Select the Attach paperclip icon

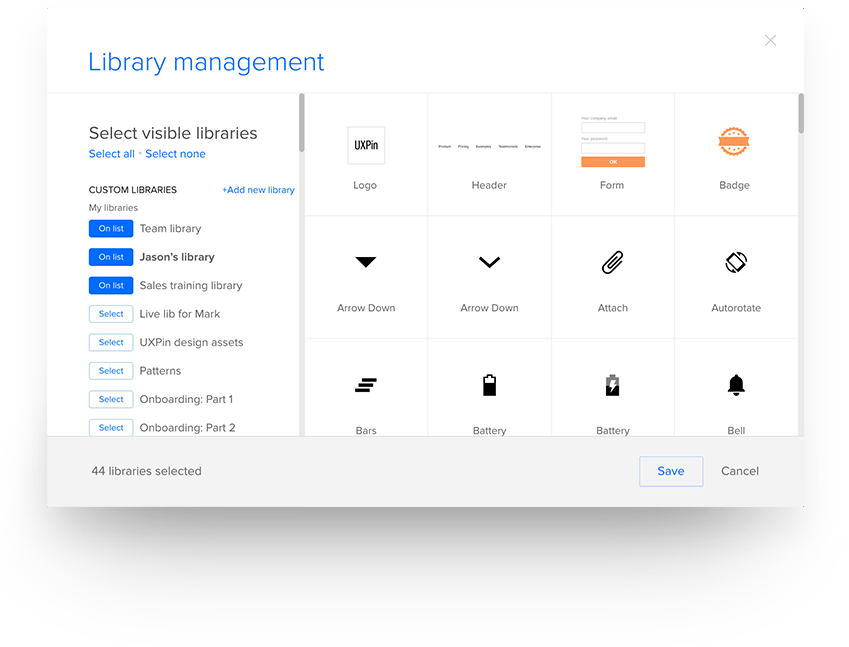(x=612, y=263)
